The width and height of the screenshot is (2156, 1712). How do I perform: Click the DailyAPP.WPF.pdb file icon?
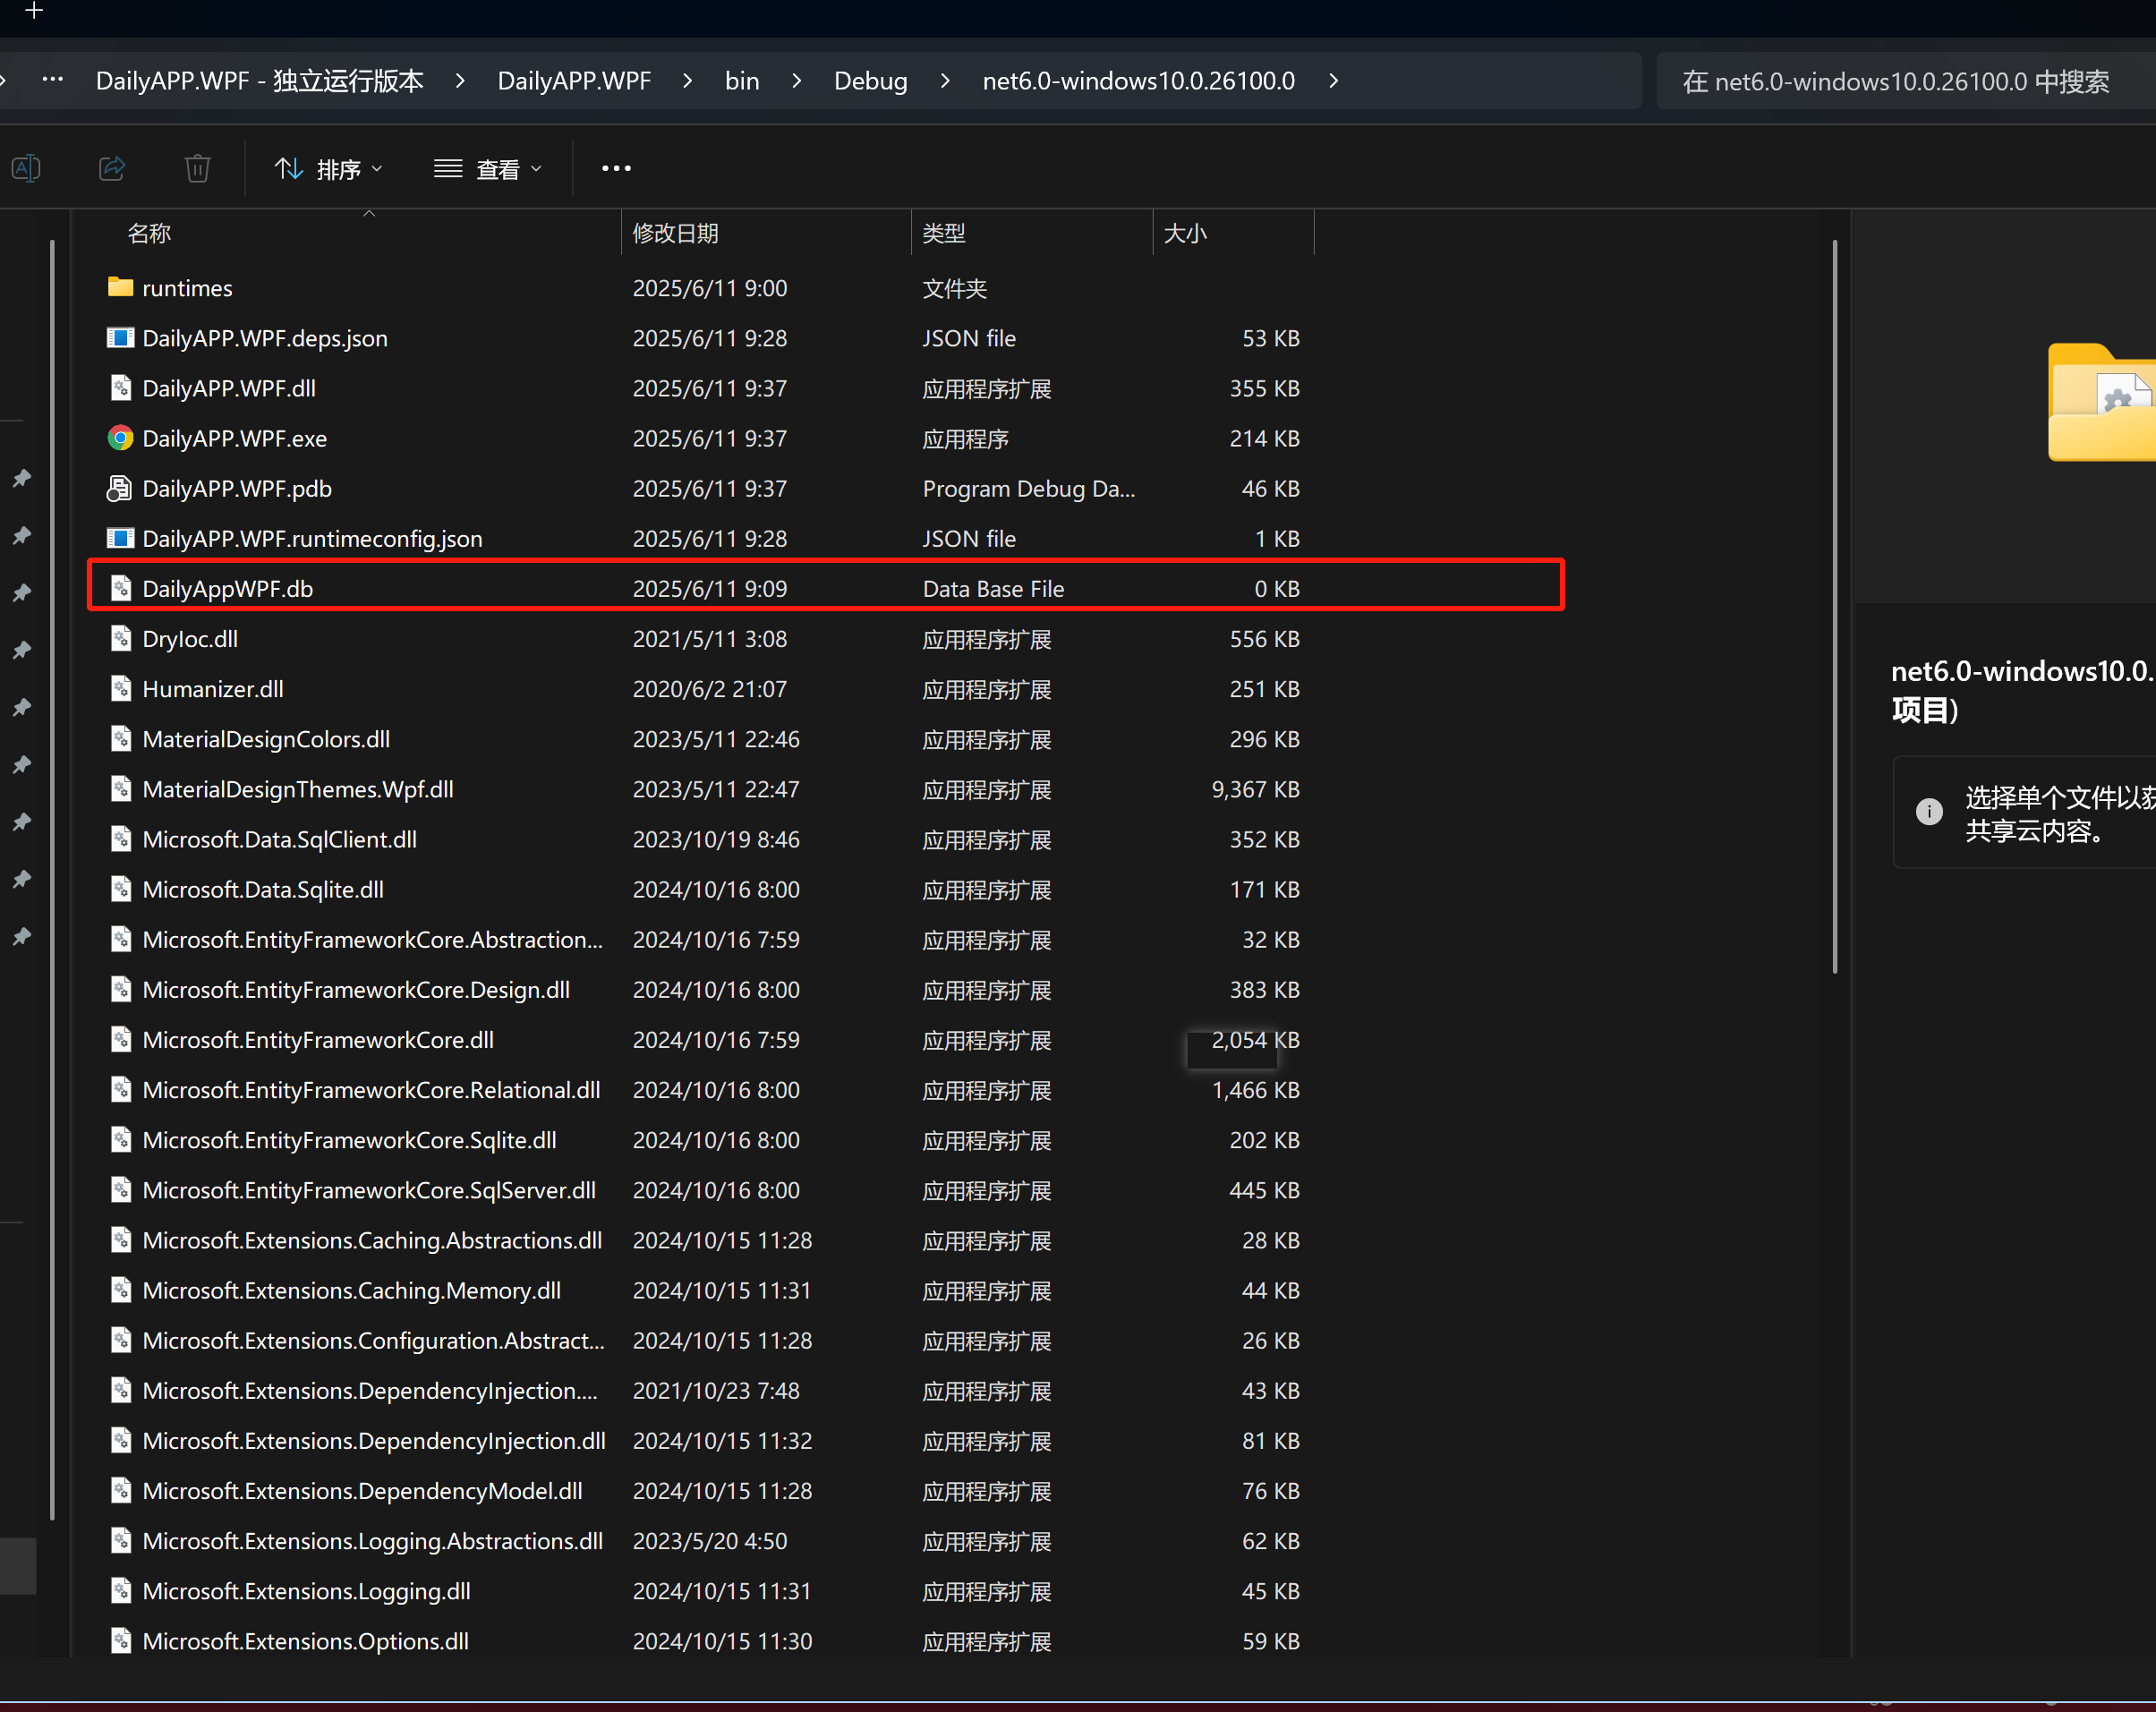point(120,488)
